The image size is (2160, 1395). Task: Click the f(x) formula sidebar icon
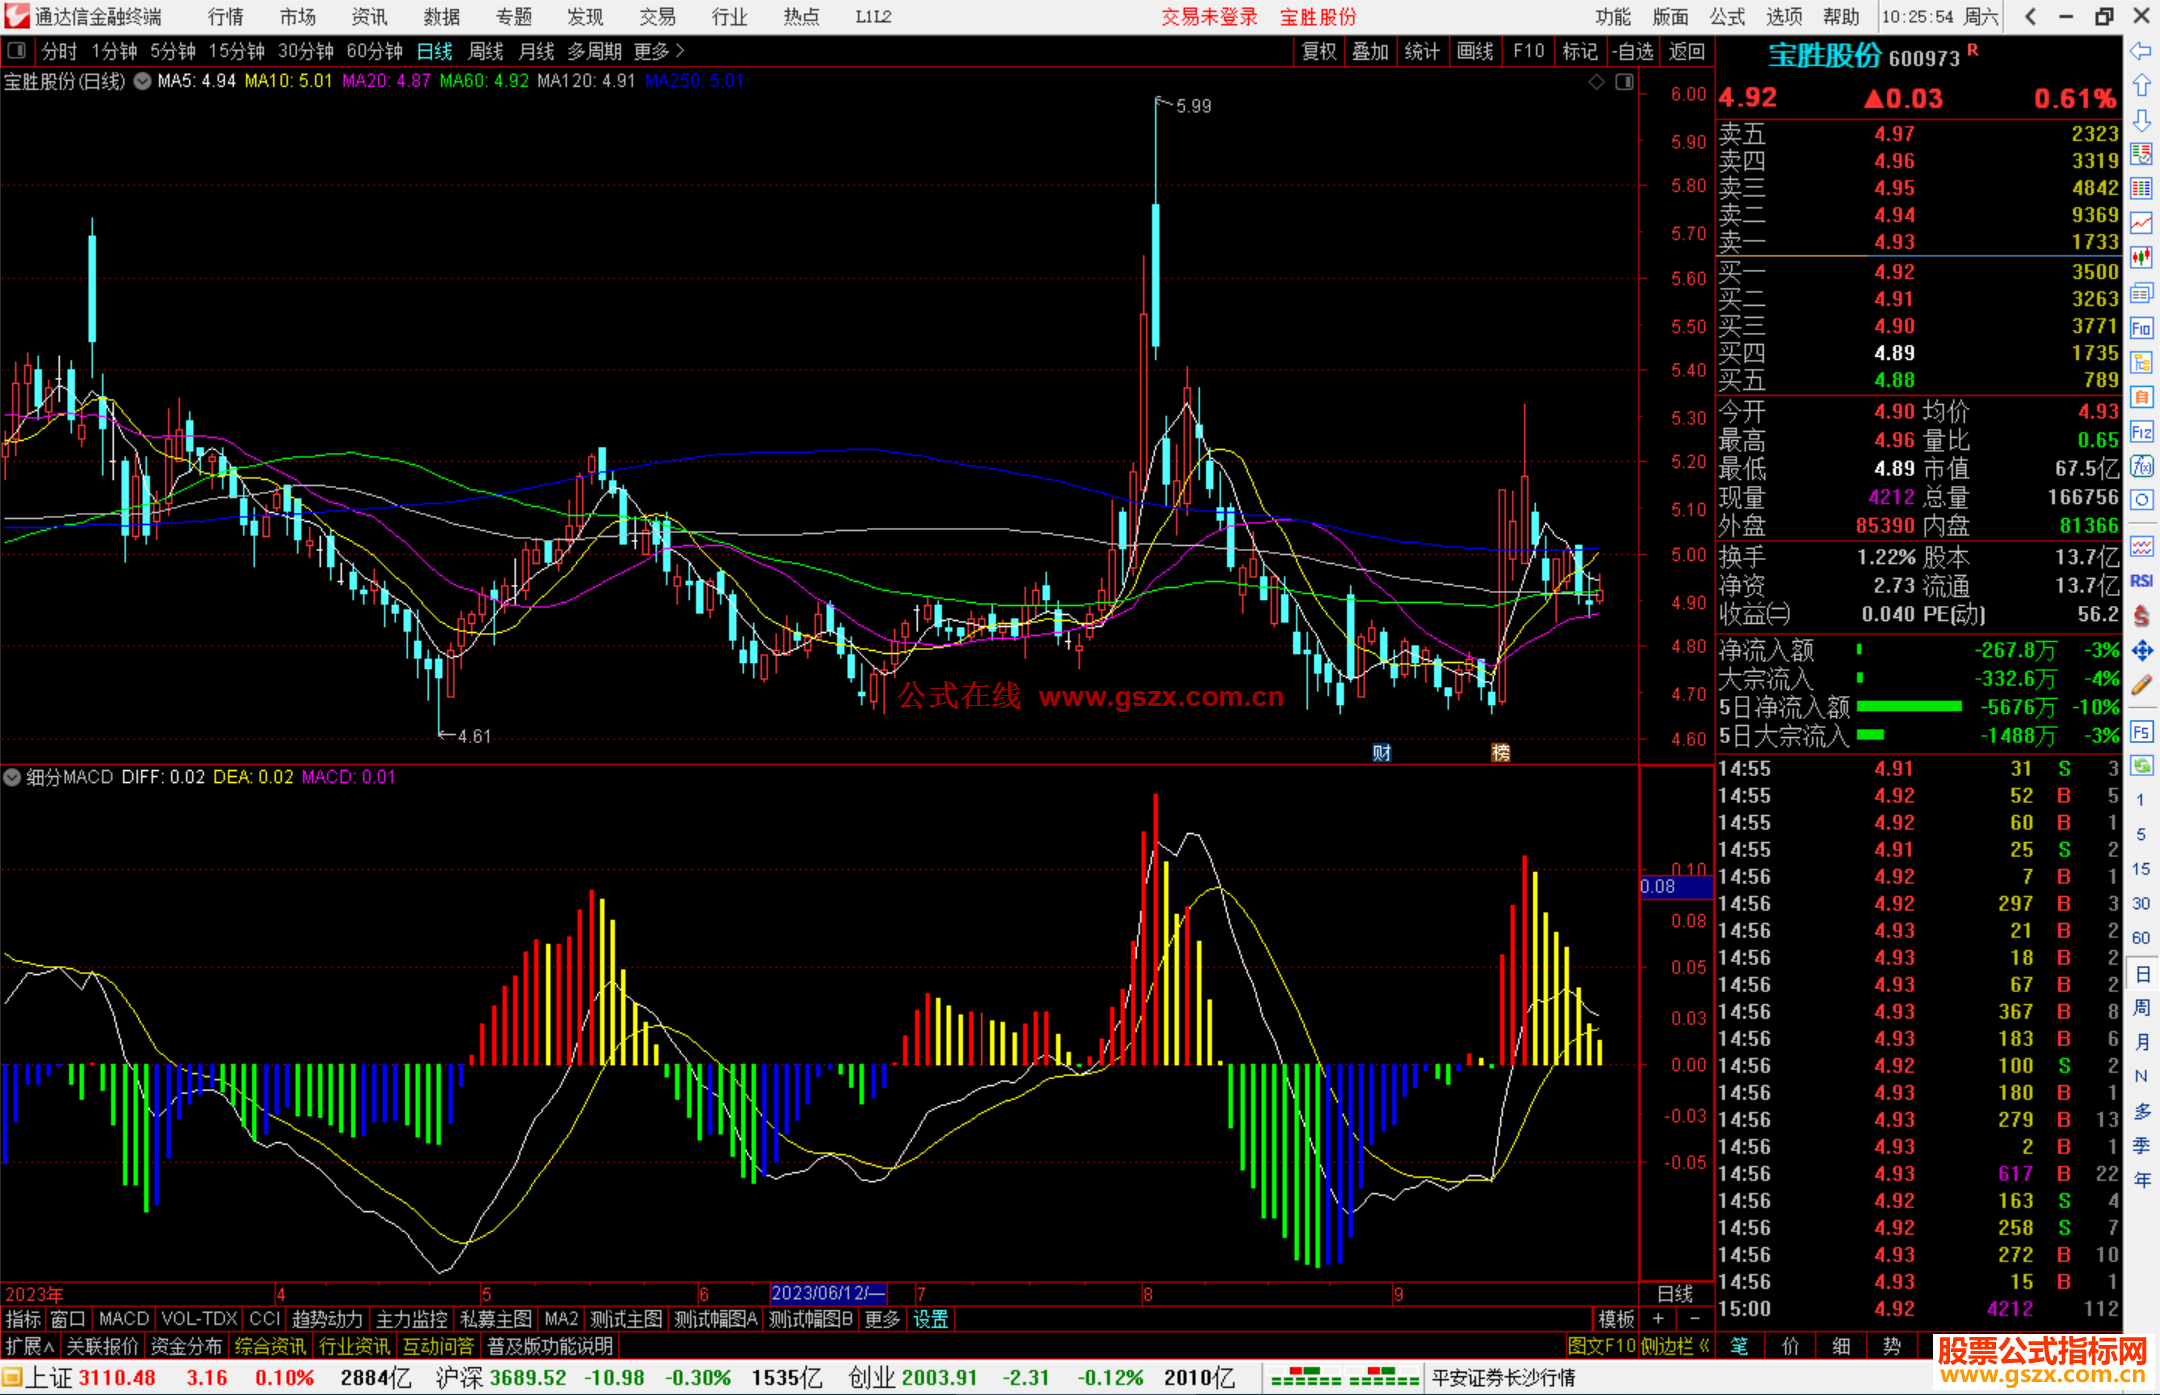click(2141, 466)
